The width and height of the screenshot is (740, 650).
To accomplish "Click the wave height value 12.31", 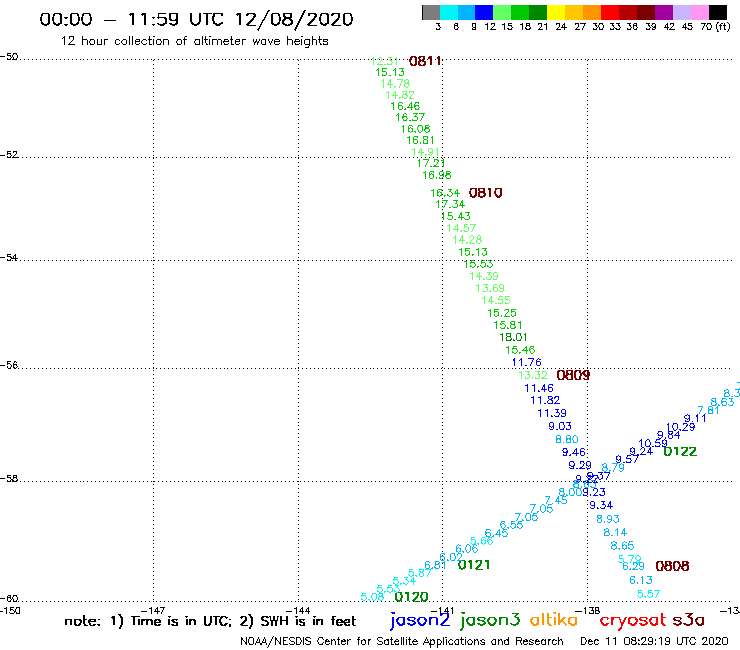I will coord(385,61).
